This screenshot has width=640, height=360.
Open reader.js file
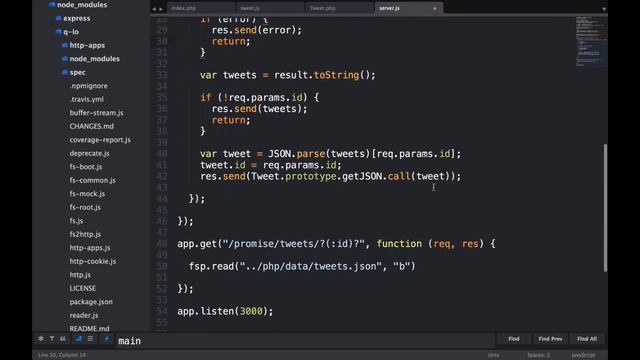84,315
